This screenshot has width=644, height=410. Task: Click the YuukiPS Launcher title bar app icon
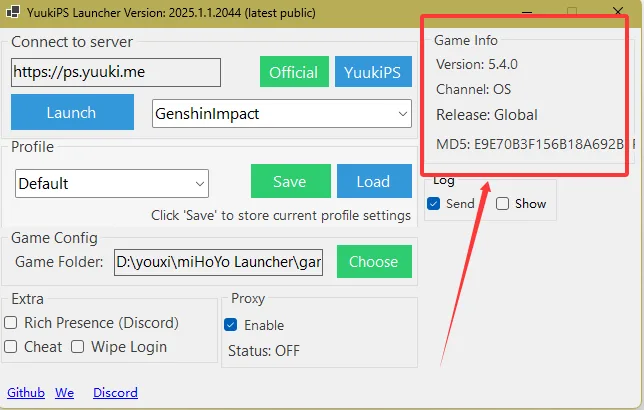pyautogui.click(x=13, y=12)
